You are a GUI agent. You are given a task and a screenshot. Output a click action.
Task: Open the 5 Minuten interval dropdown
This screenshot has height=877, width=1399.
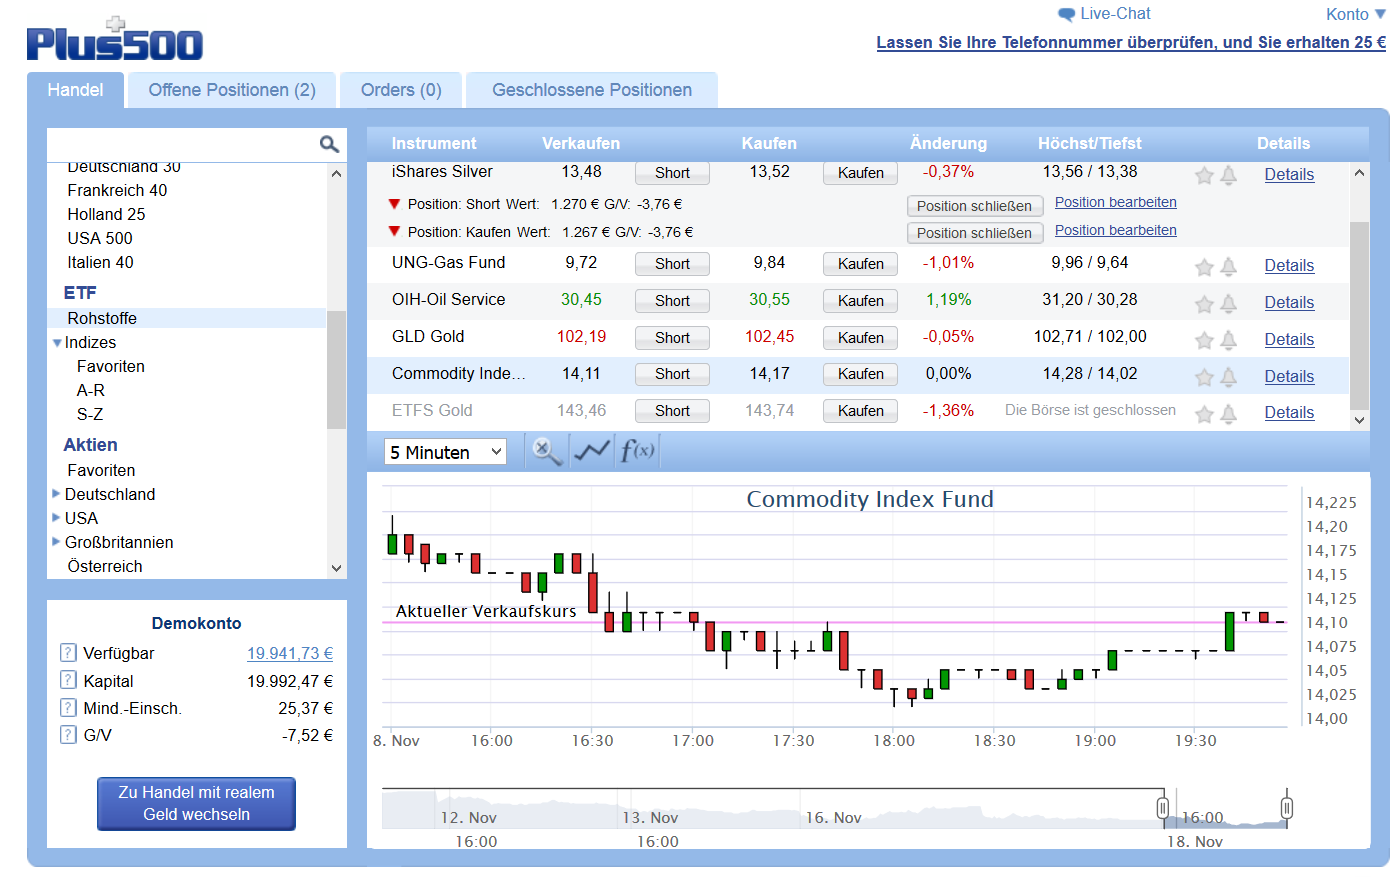(x=445, y=452)
